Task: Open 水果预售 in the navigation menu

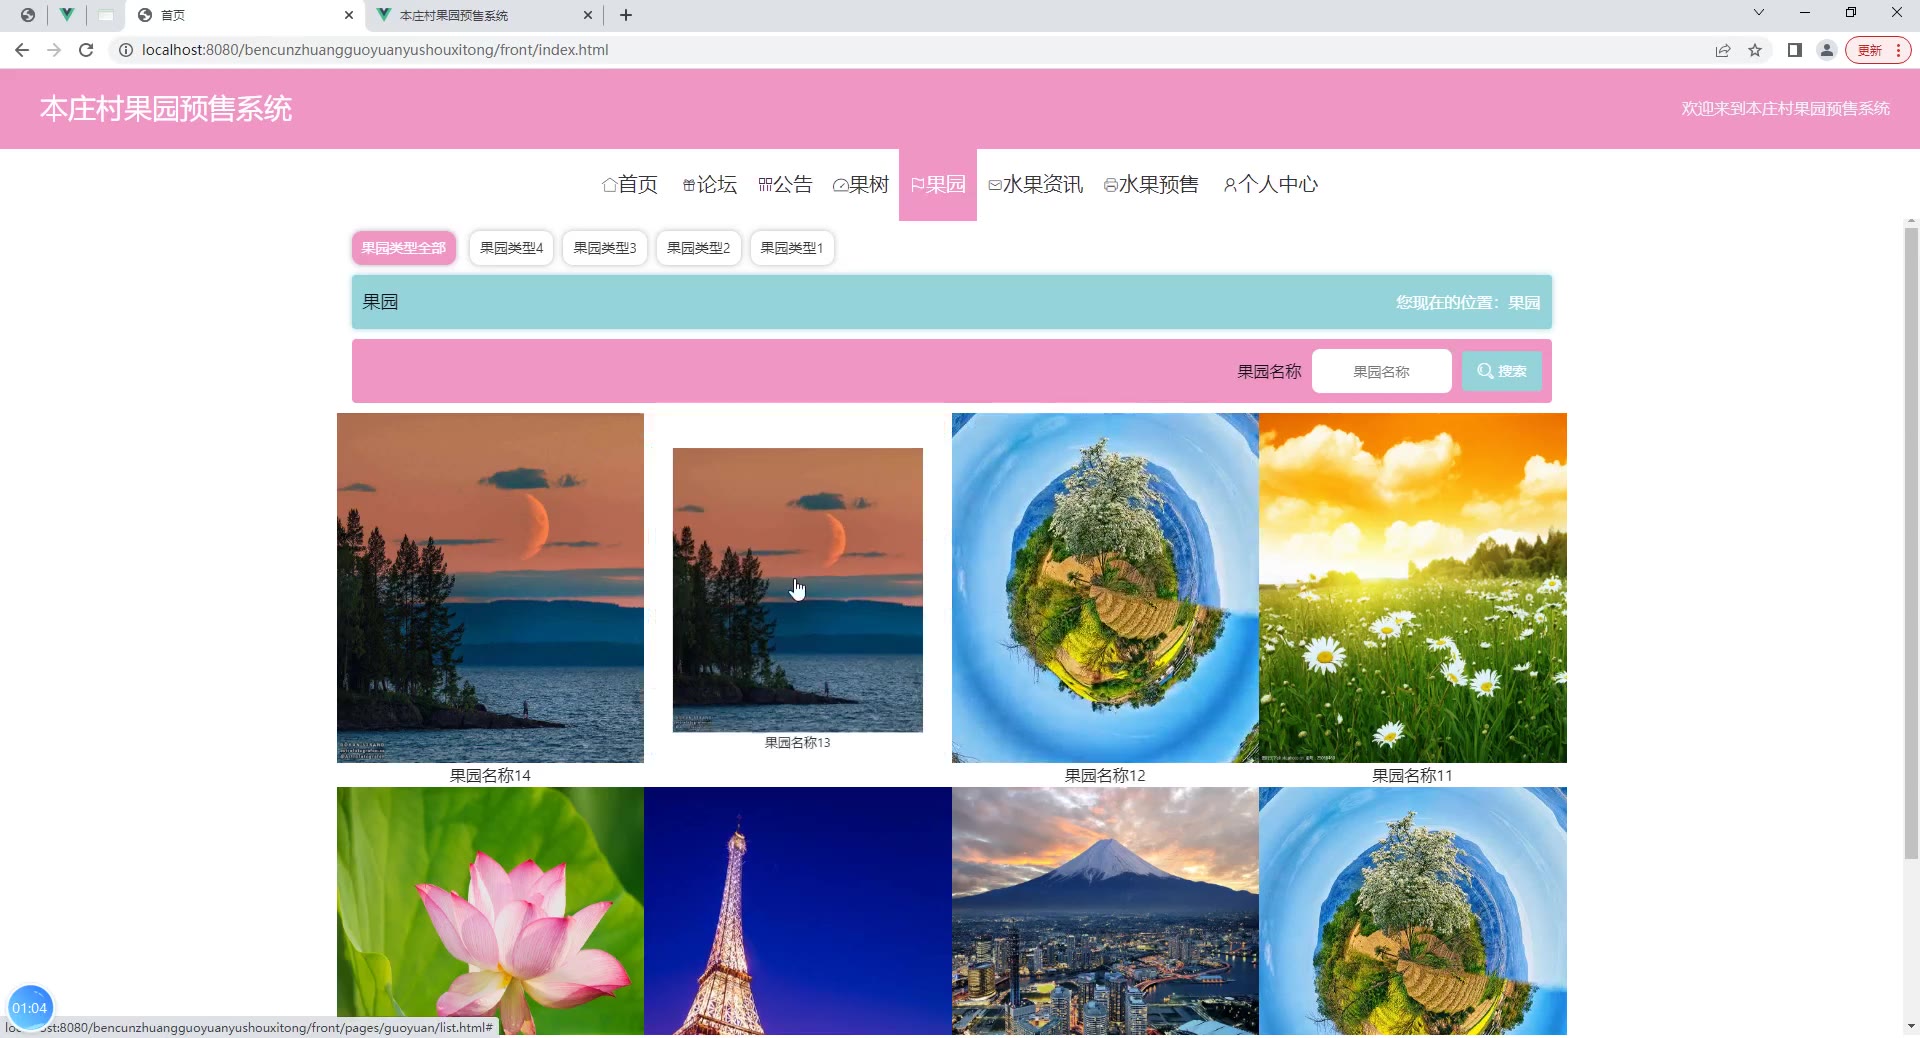Action: point(1151,184)
